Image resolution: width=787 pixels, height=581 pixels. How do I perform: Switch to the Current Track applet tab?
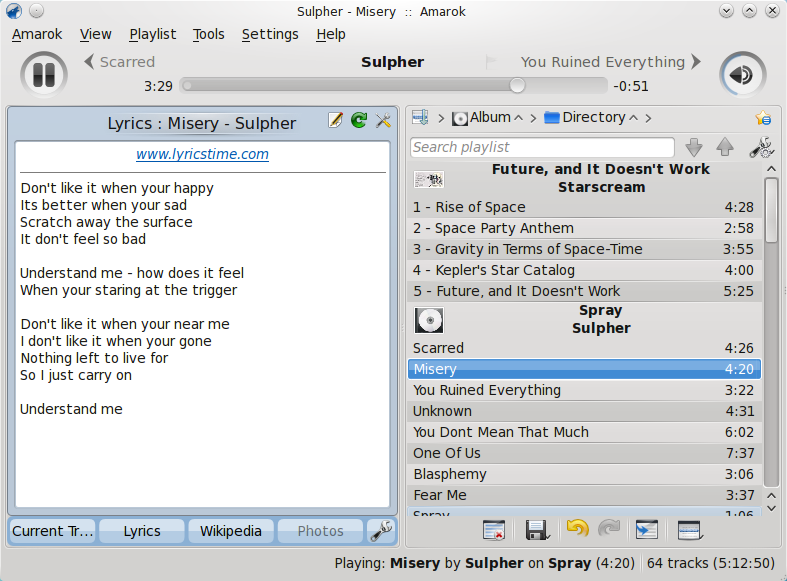52,531
